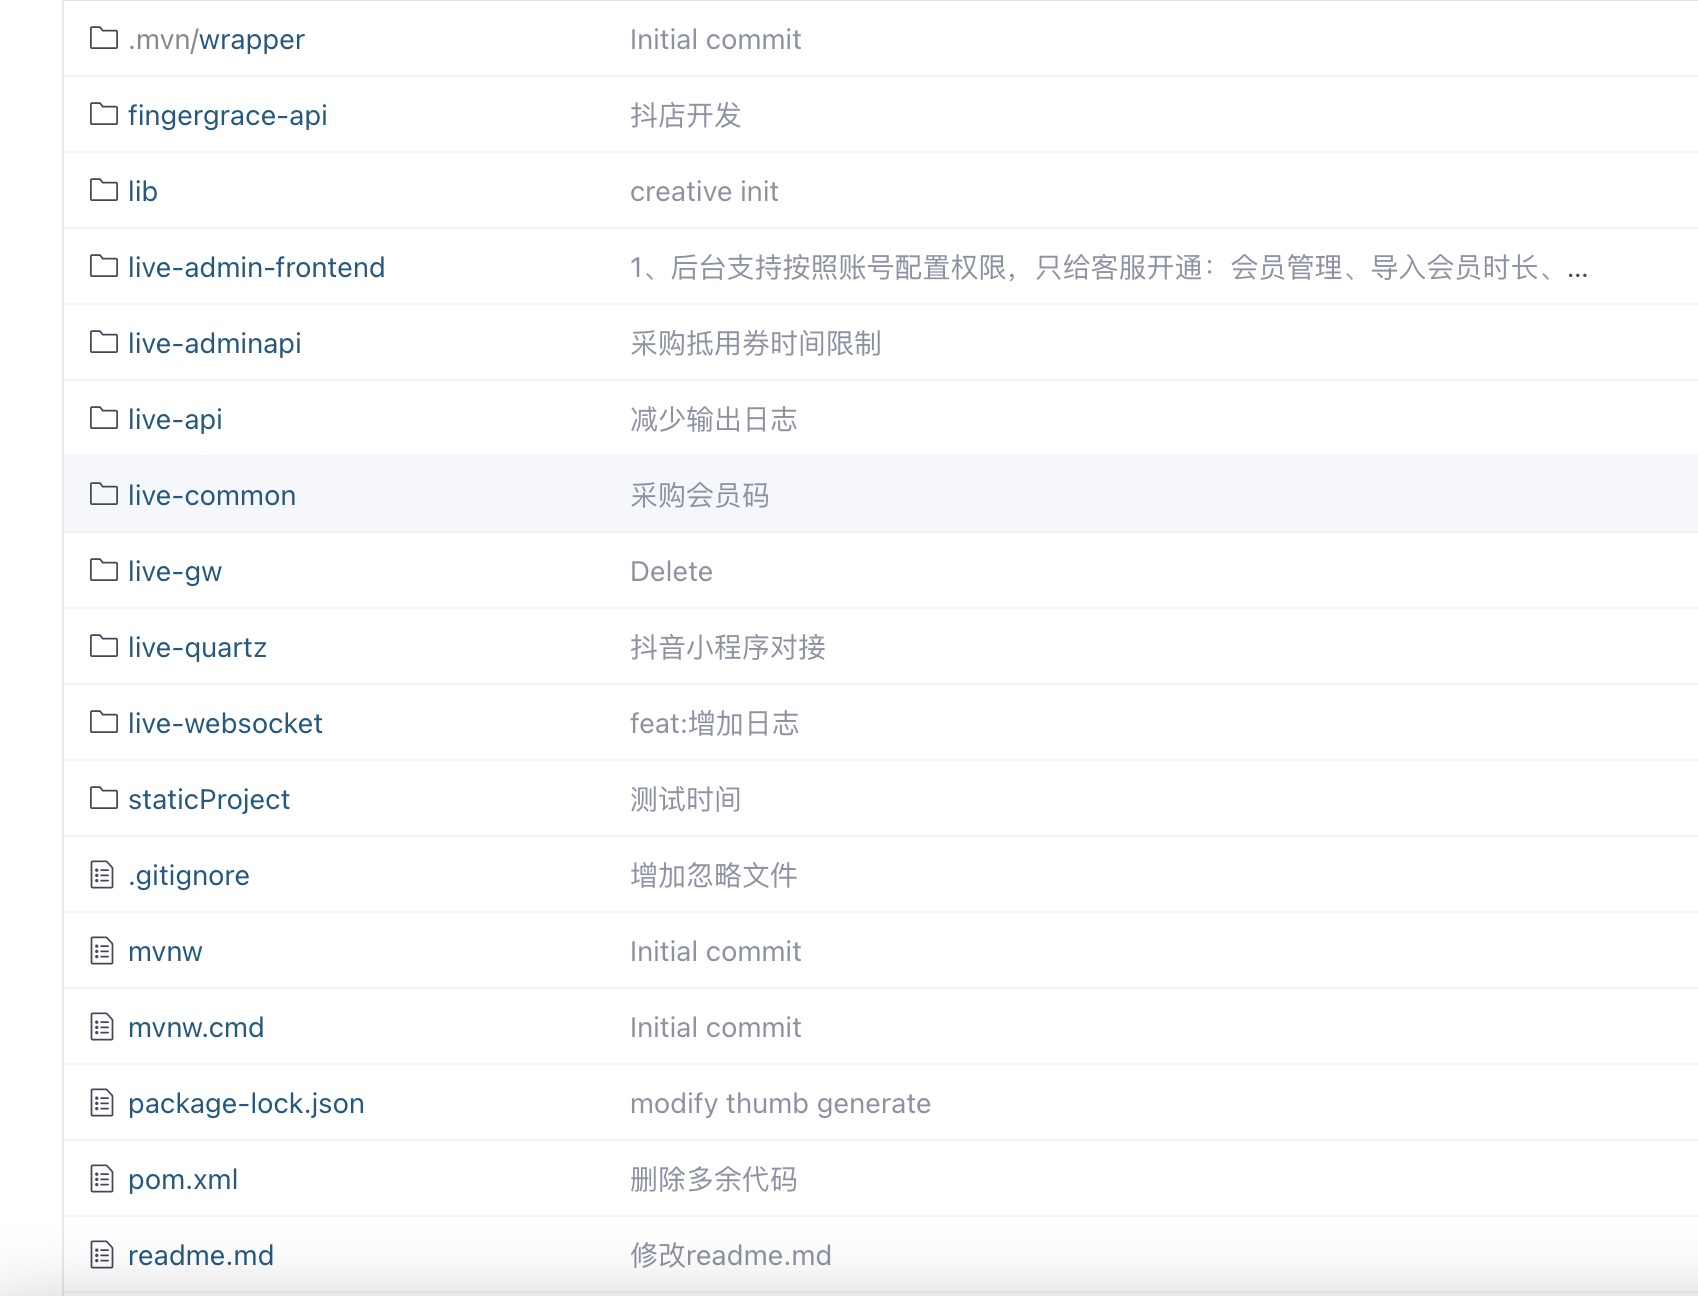Click the folder icon beside live-admin-frontend
Screen dimensions: 1698x1296
pyautogui.click(x=103, y=266)
